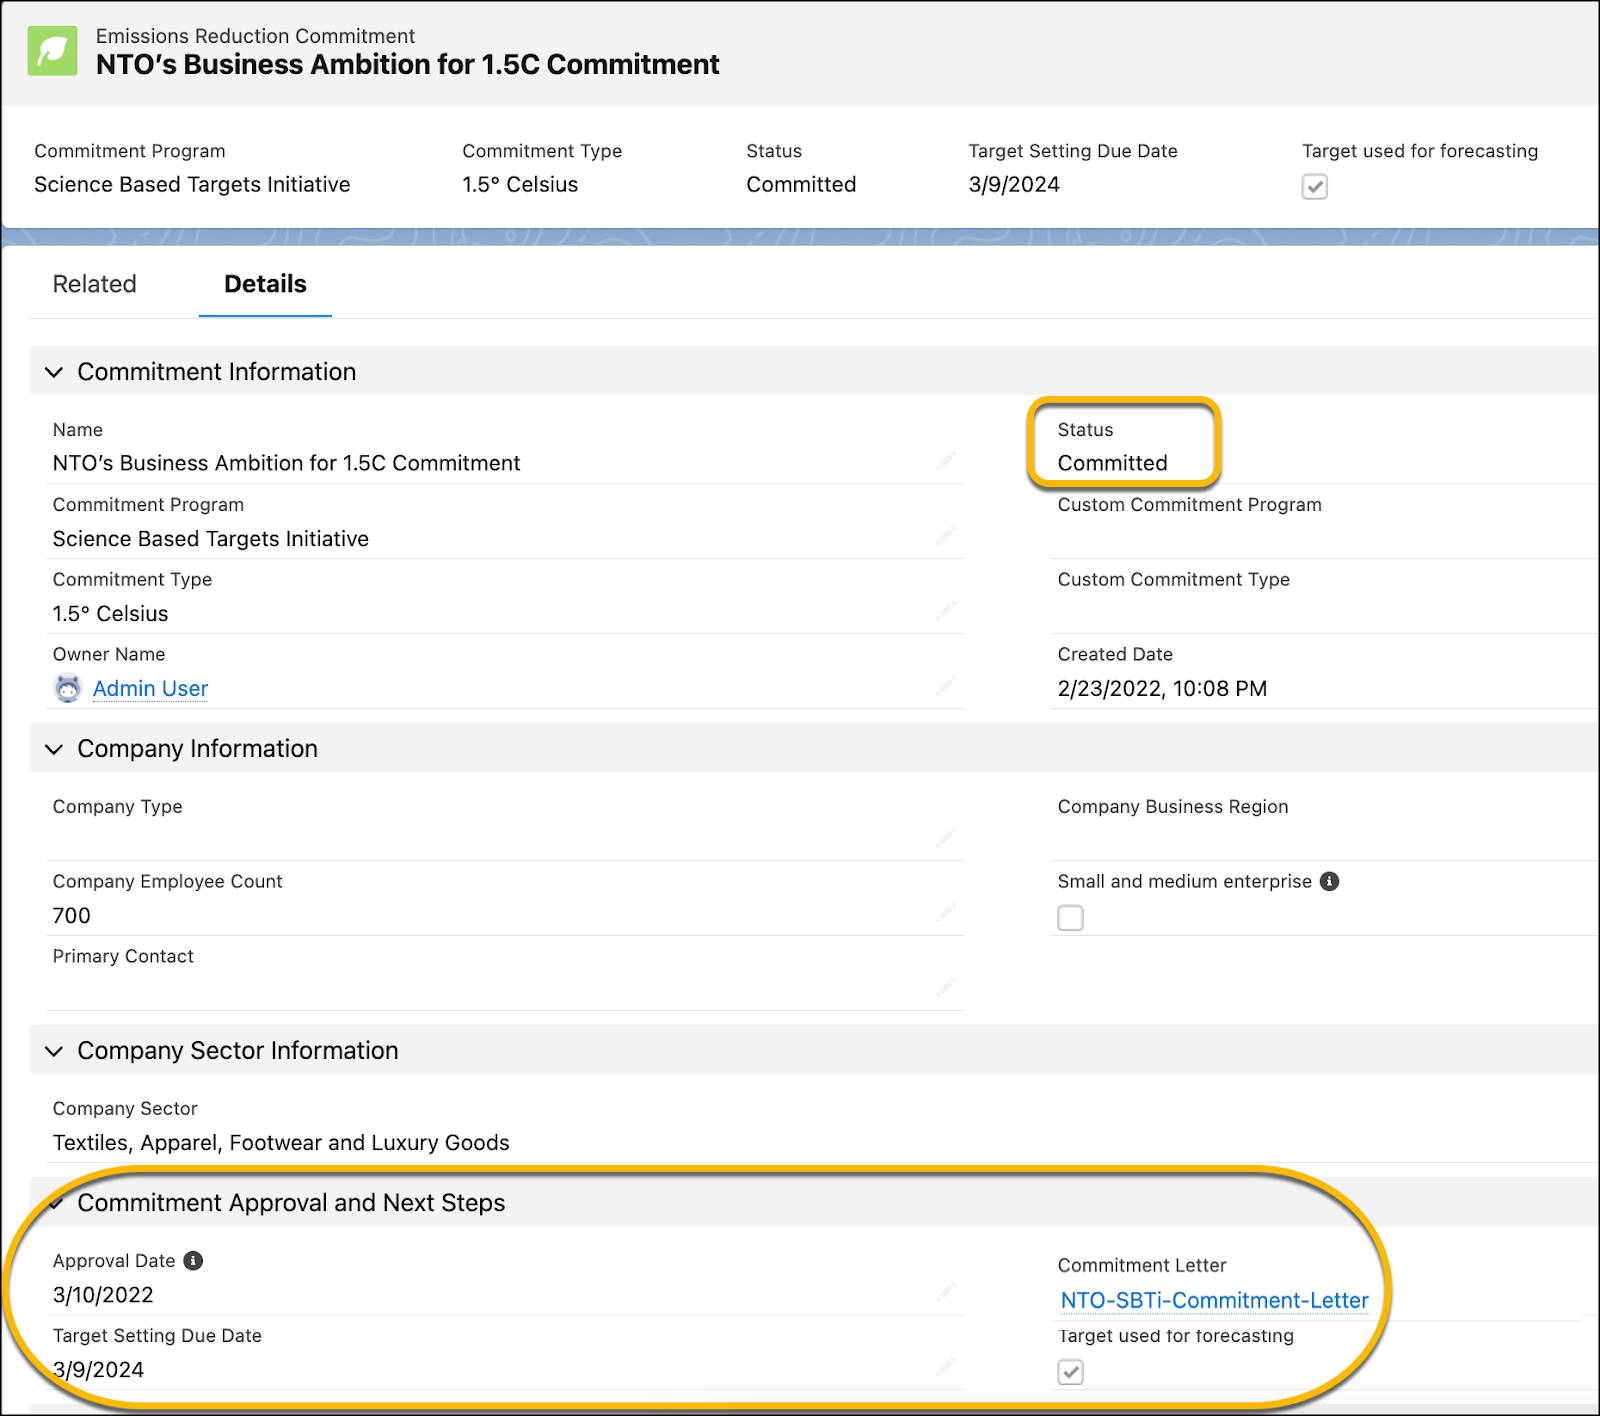
Task: Collapse Commitment Approval and Next Steps section
Action: pyautogui.click(x=56, y=1203)
